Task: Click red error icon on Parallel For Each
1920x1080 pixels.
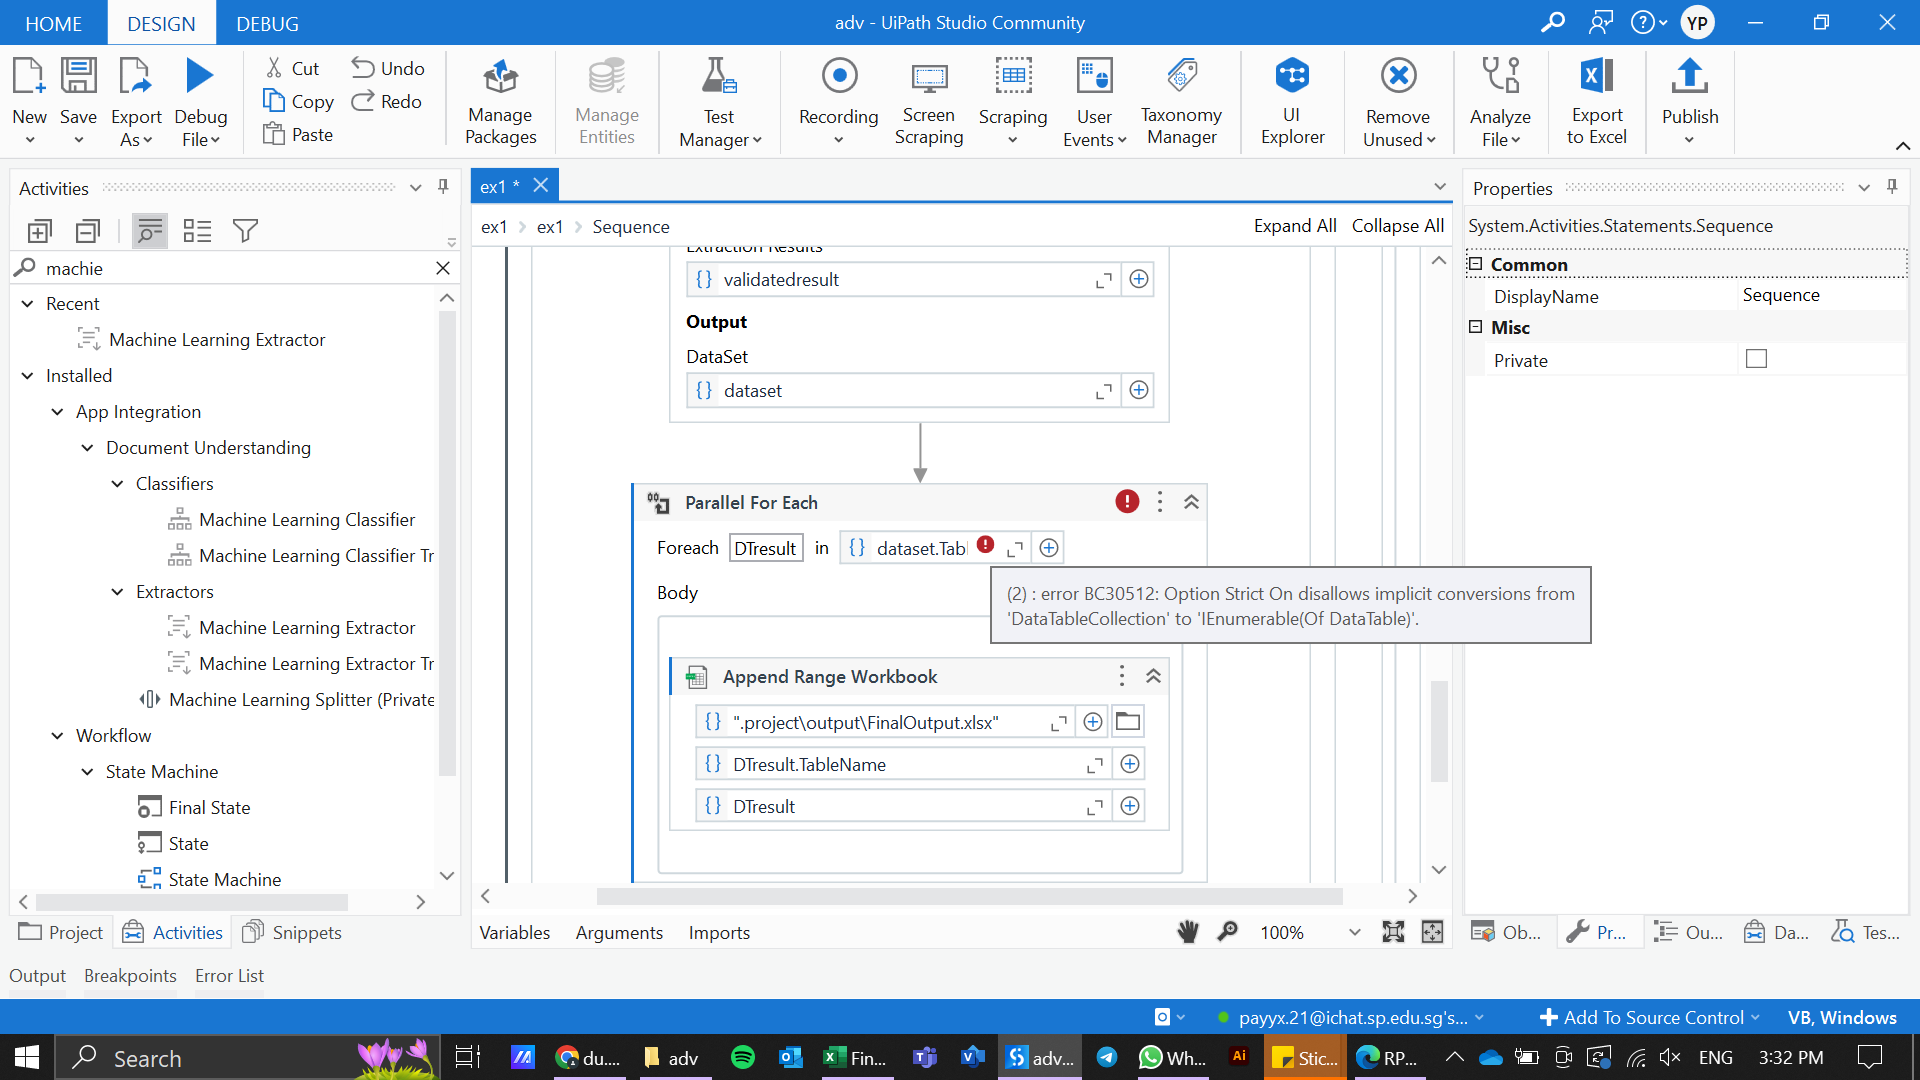Action: coord(1127,502)
